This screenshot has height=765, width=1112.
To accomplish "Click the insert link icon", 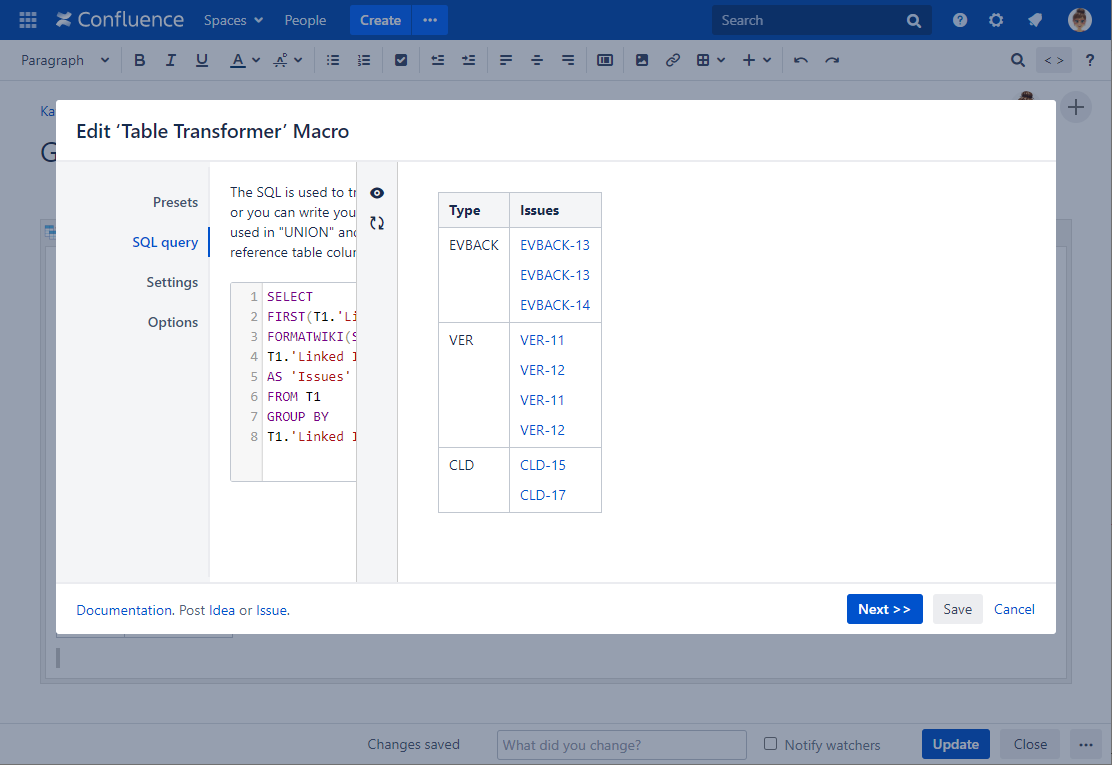I will point(673,60).
